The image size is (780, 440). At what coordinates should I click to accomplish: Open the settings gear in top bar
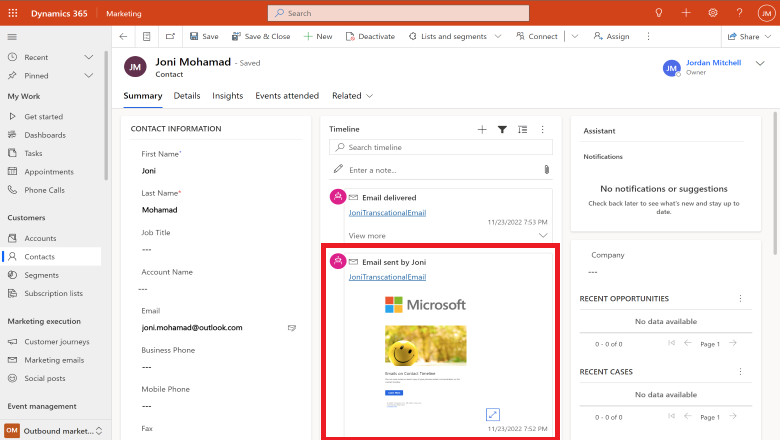click(x=713, y=13)
